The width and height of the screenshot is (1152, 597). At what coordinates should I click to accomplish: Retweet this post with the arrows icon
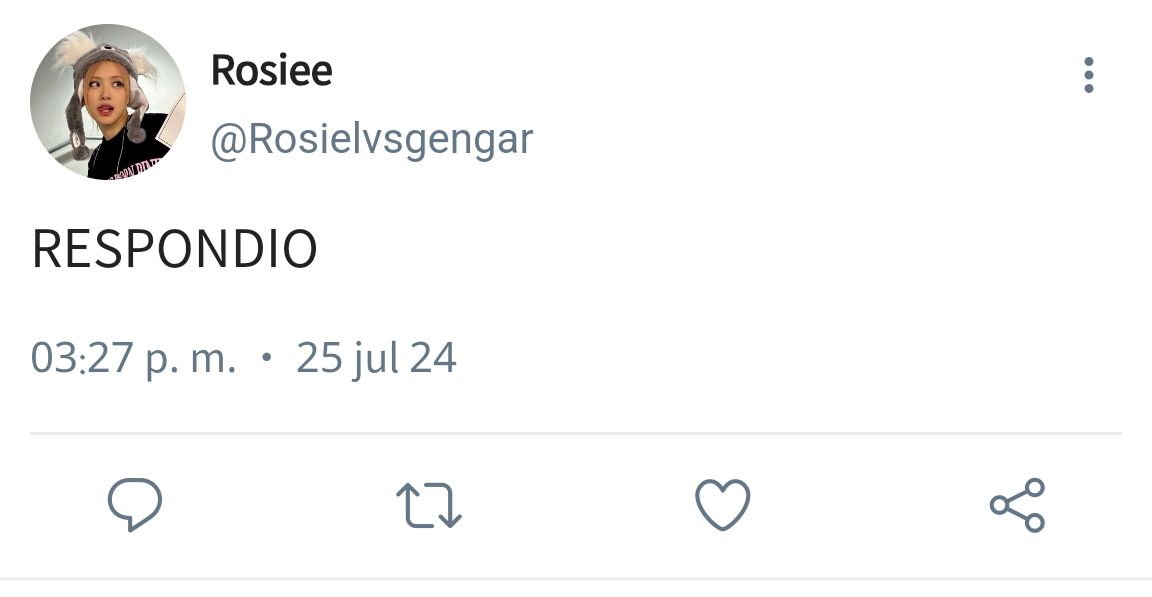pos(429,505)
